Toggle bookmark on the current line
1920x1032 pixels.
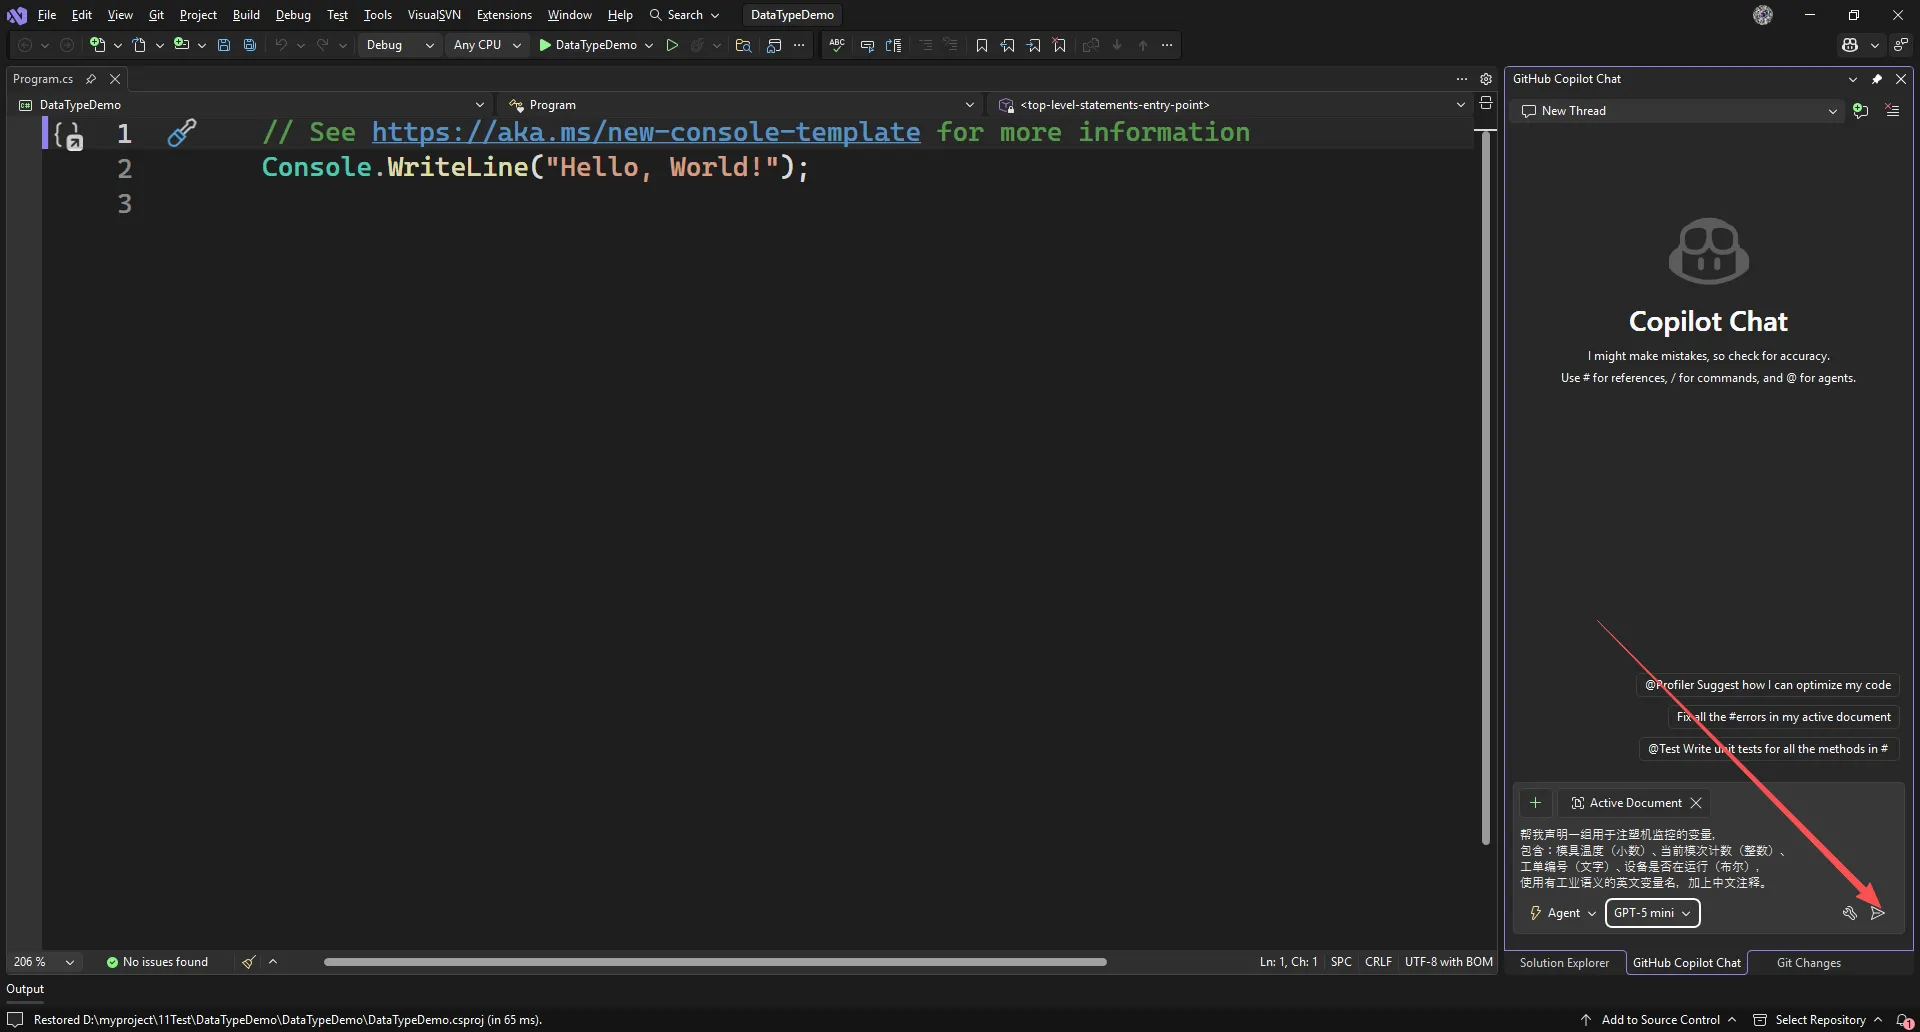[x=982, y=45]
